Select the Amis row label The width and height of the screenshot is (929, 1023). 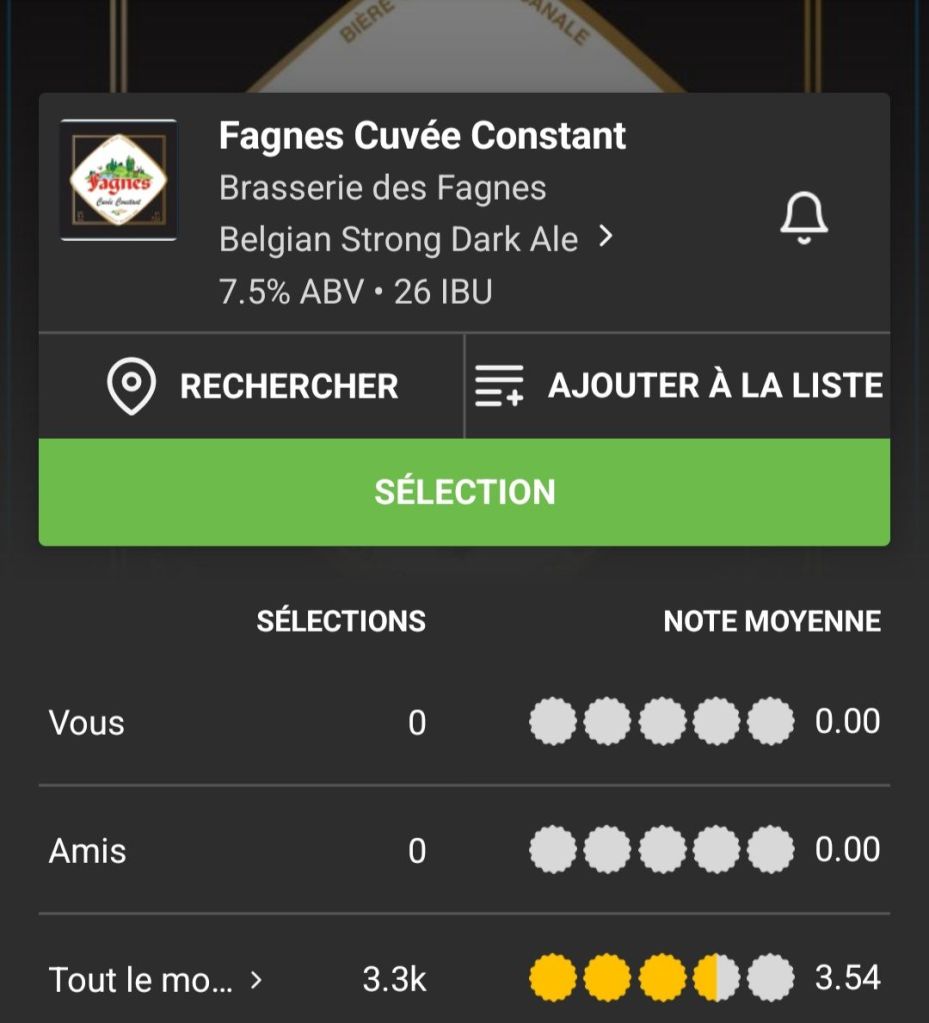(88, 851)
